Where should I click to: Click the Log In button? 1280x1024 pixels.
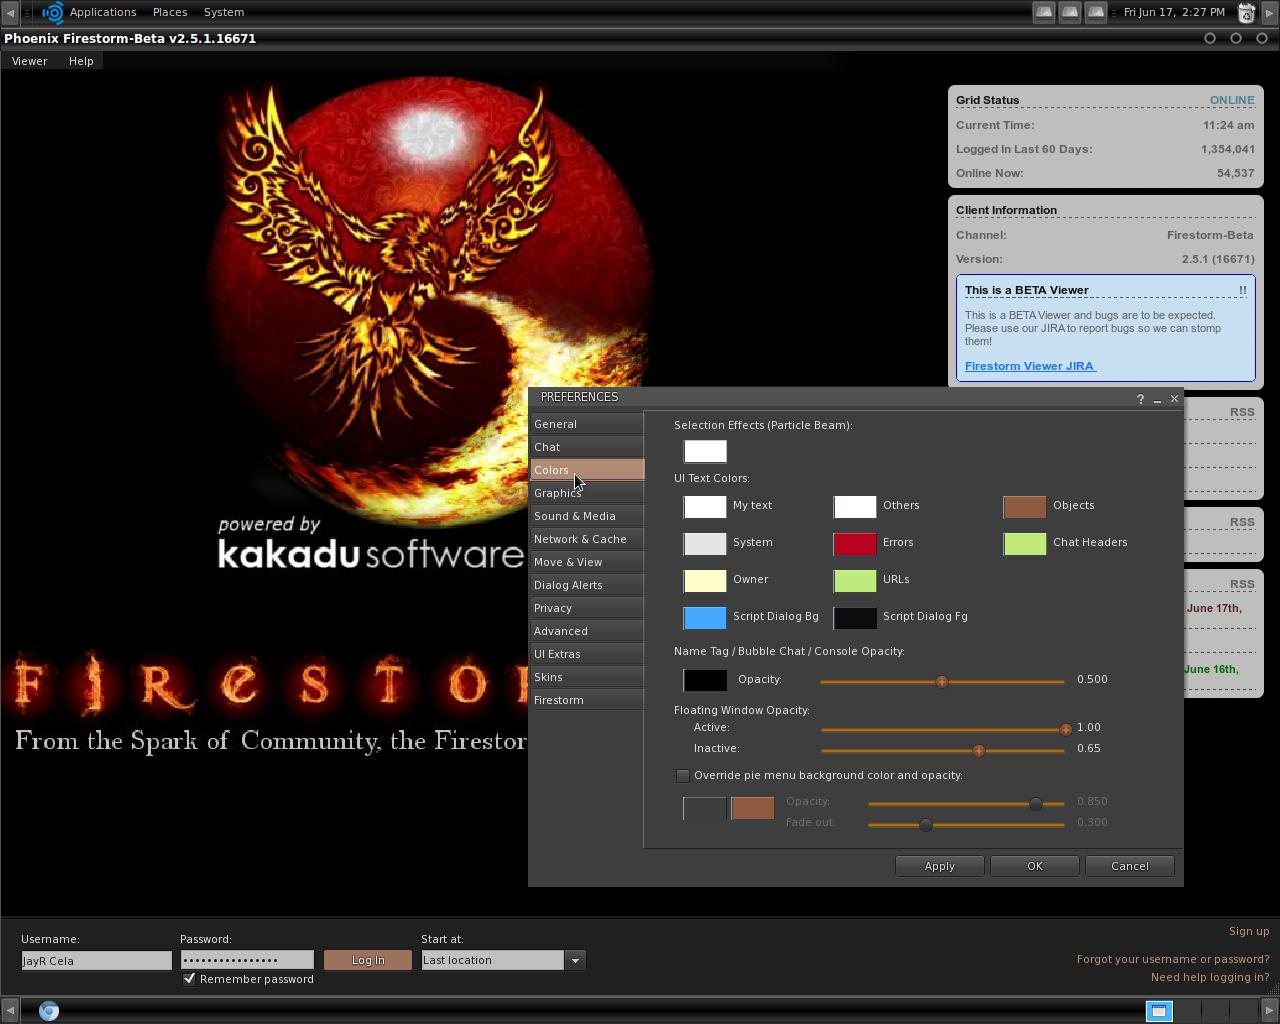click(367, 960)
